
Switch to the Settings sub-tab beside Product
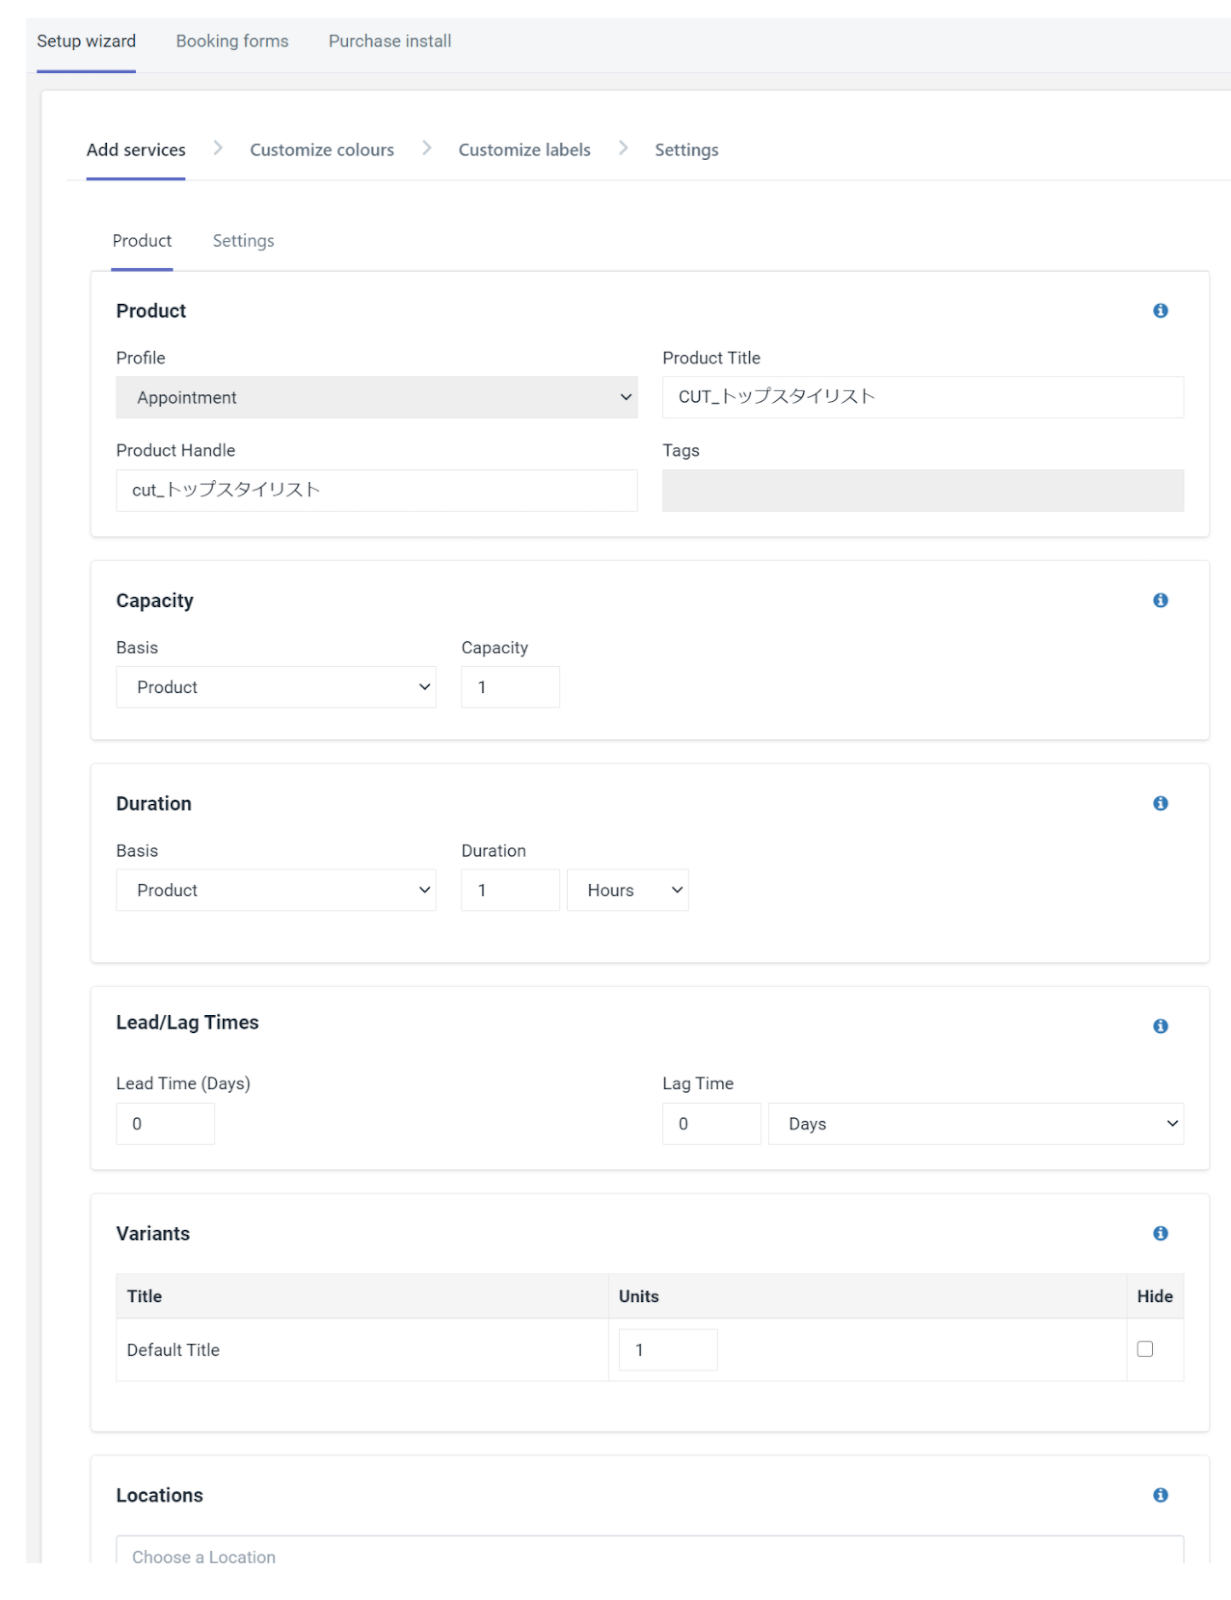[x=243, y=241]
